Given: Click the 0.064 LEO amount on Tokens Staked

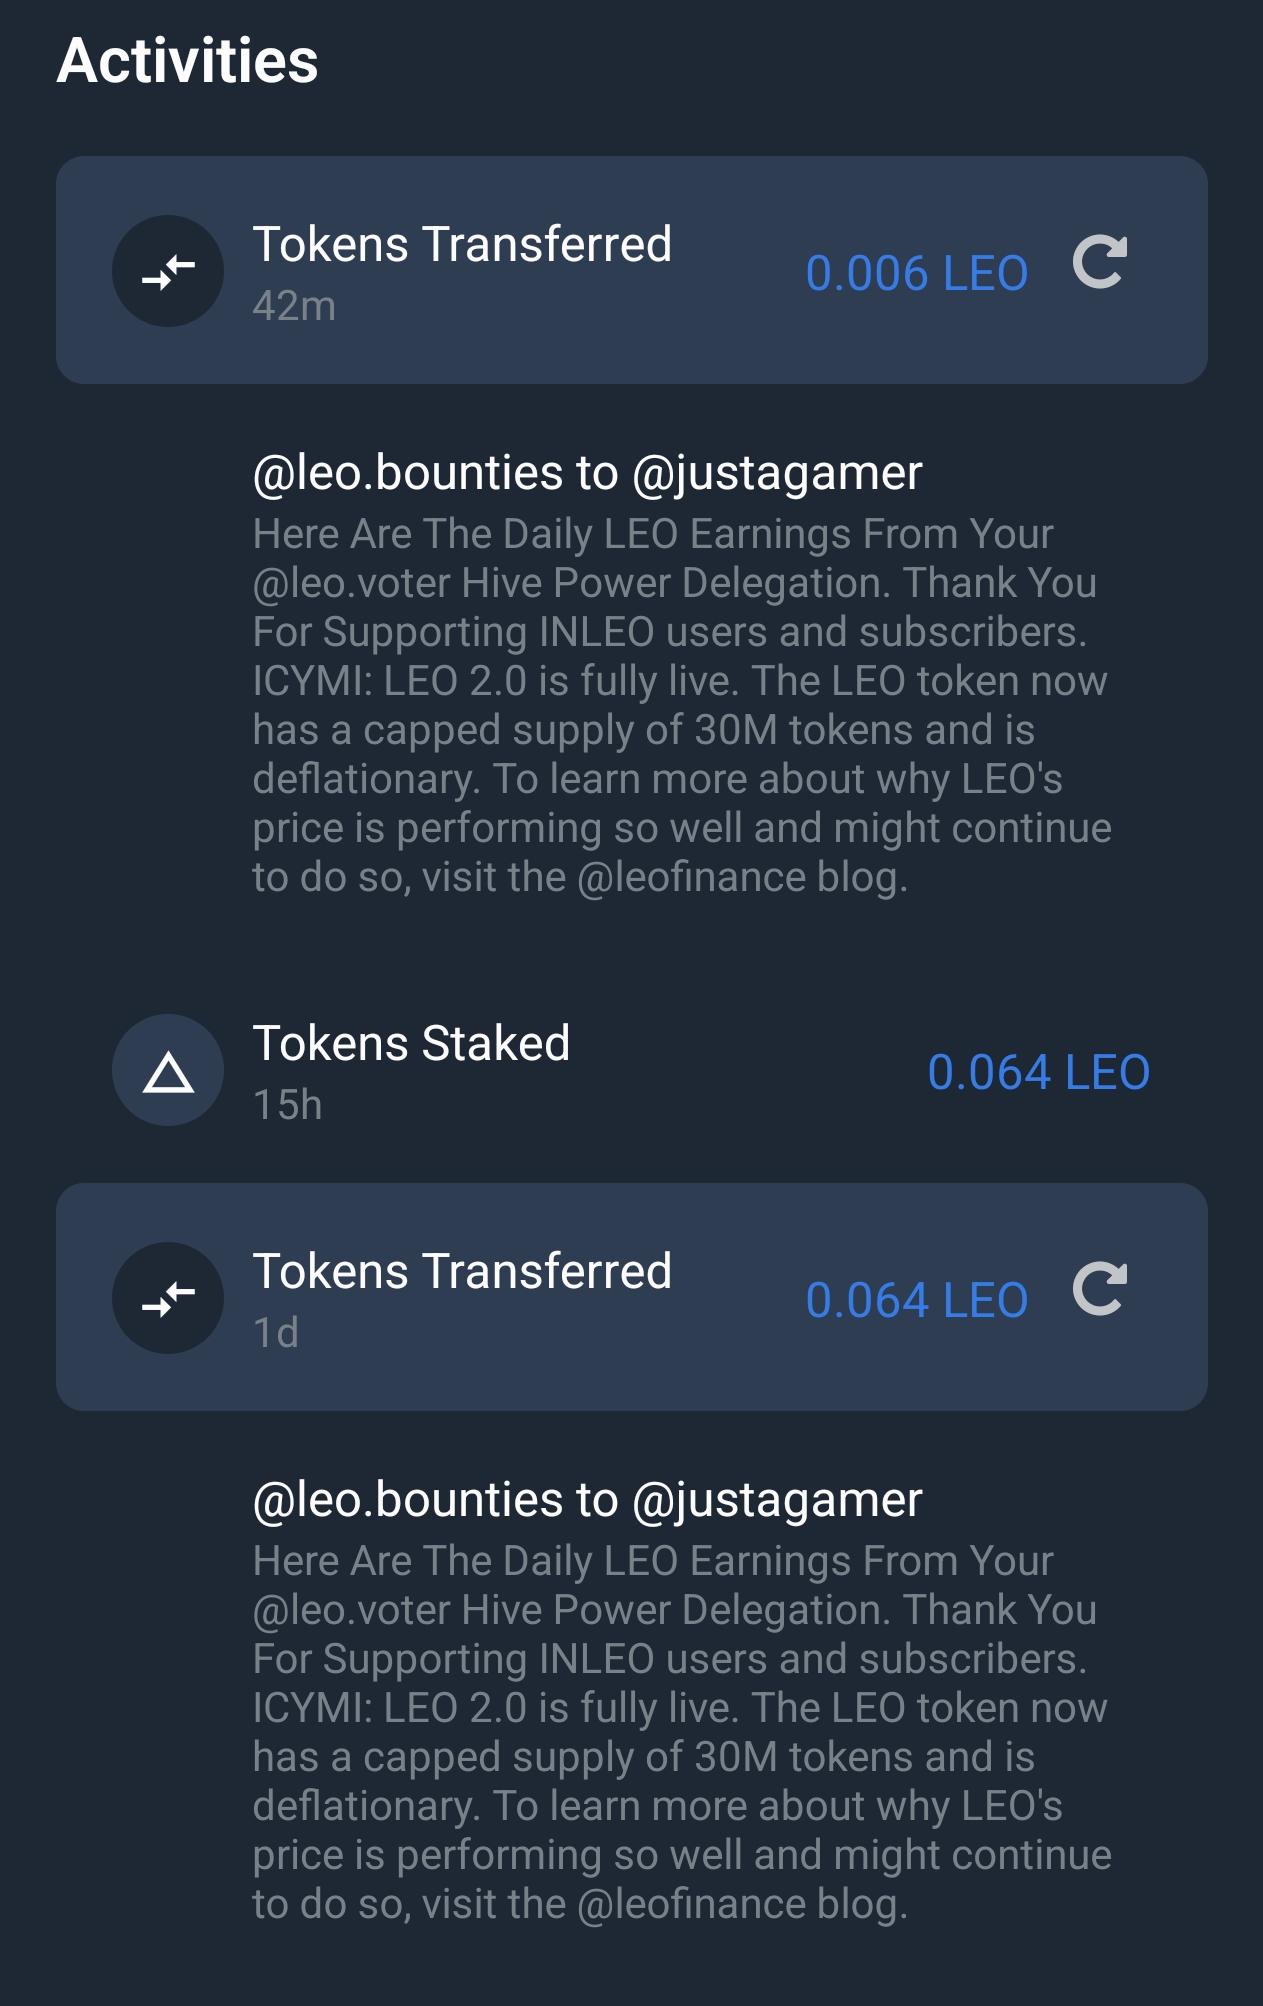Looking at the screenshot, I should [x=1038, y=1072].
